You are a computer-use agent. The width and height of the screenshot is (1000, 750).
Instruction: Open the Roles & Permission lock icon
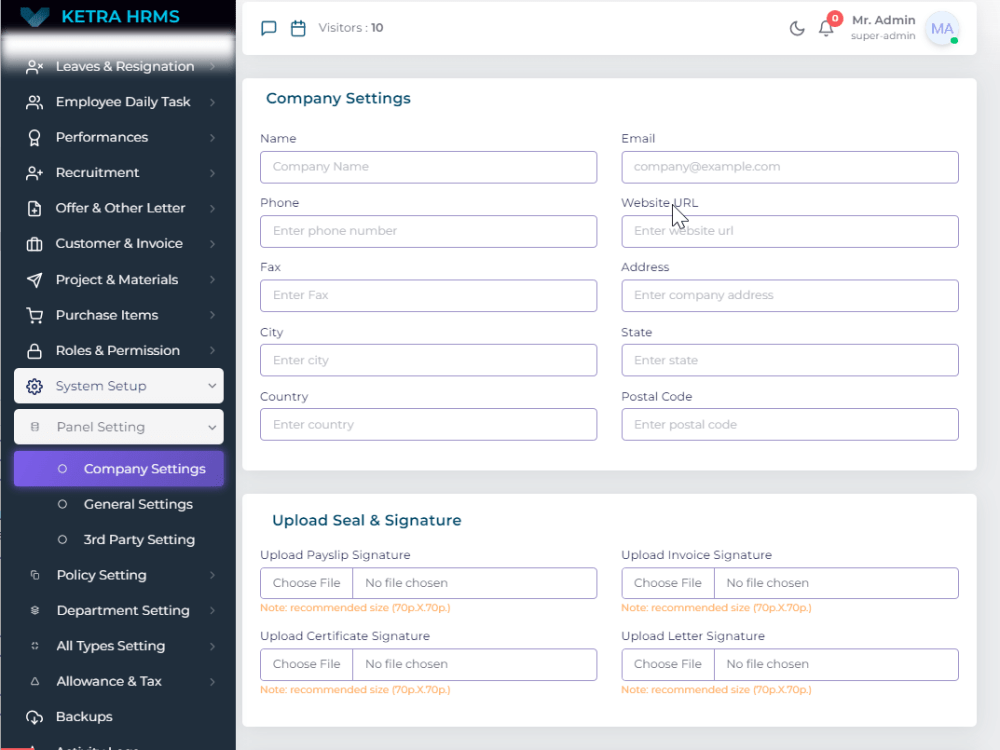(31, 350)
